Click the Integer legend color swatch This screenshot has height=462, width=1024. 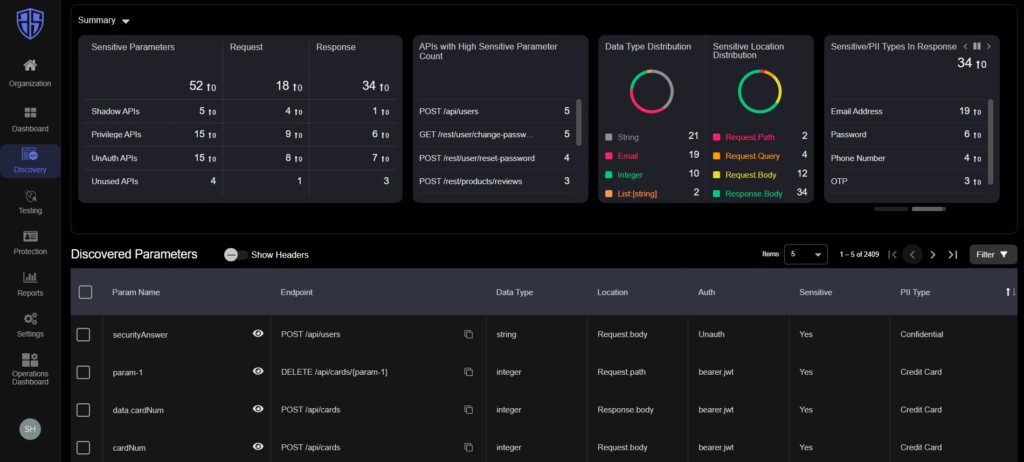click(609, 175)
